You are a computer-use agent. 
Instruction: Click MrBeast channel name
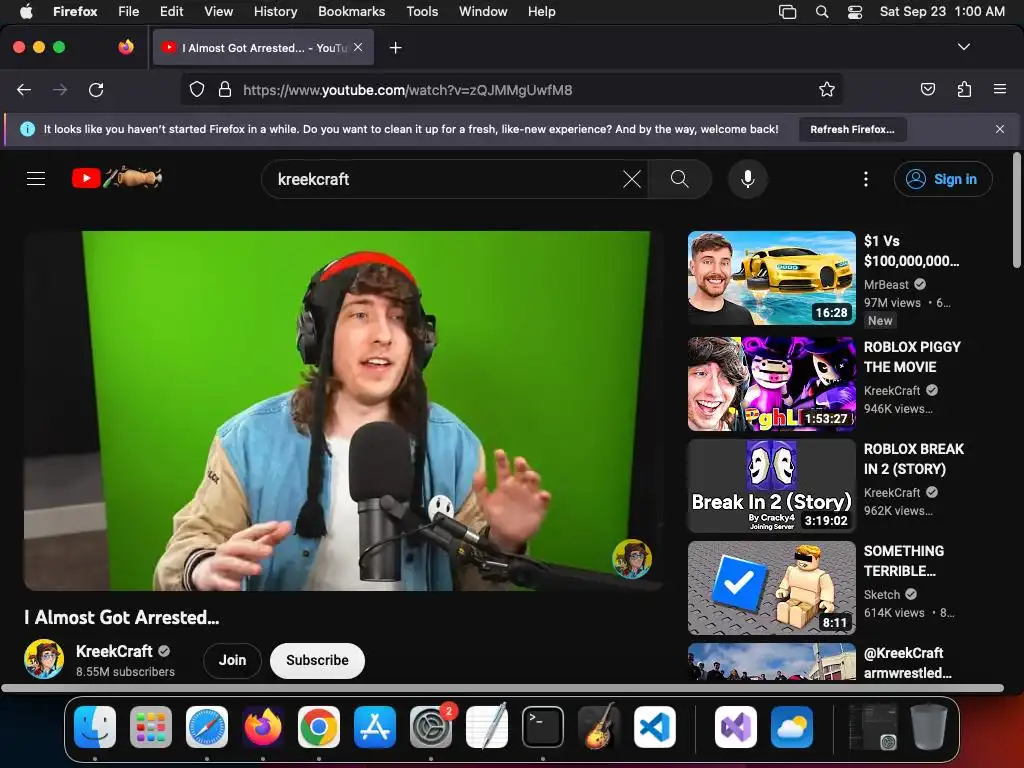pyautogui.click(x=886, y=285)
